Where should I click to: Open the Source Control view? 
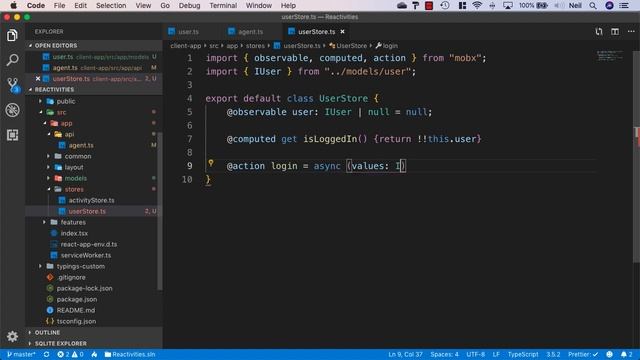pyautogui.click(x=12, y=85)
